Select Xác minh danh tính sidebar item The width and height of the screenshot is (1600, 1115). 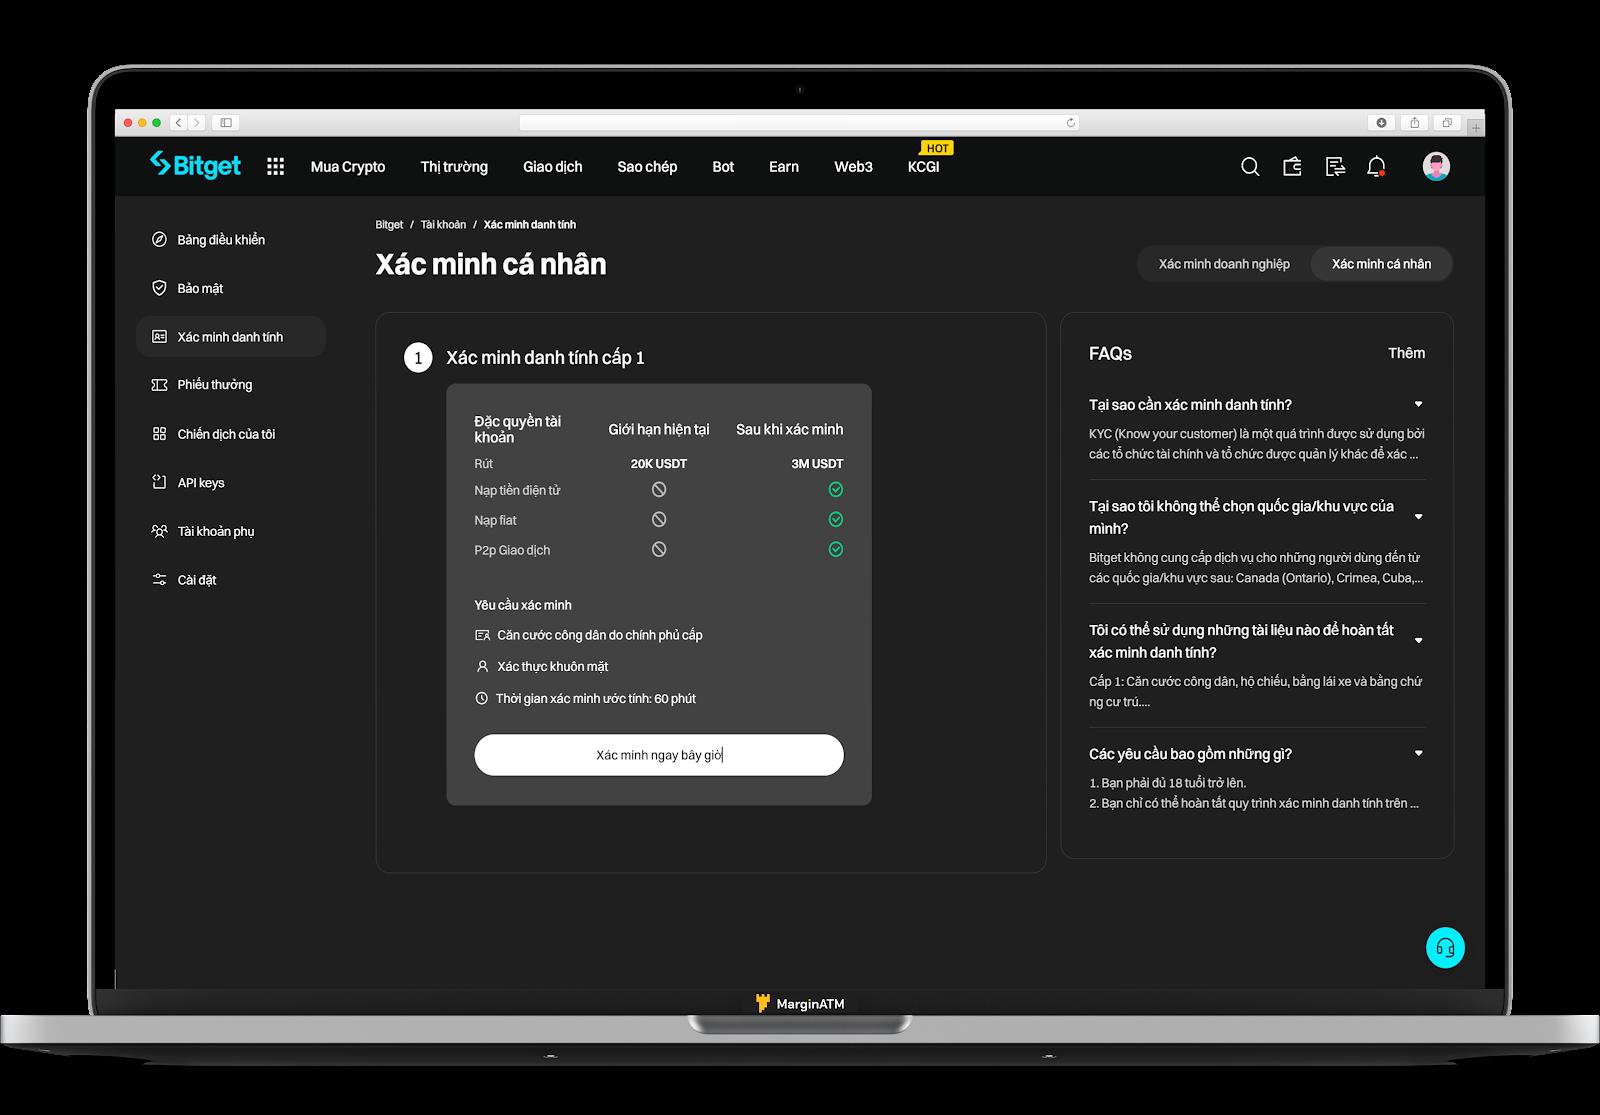pos(231,337)
